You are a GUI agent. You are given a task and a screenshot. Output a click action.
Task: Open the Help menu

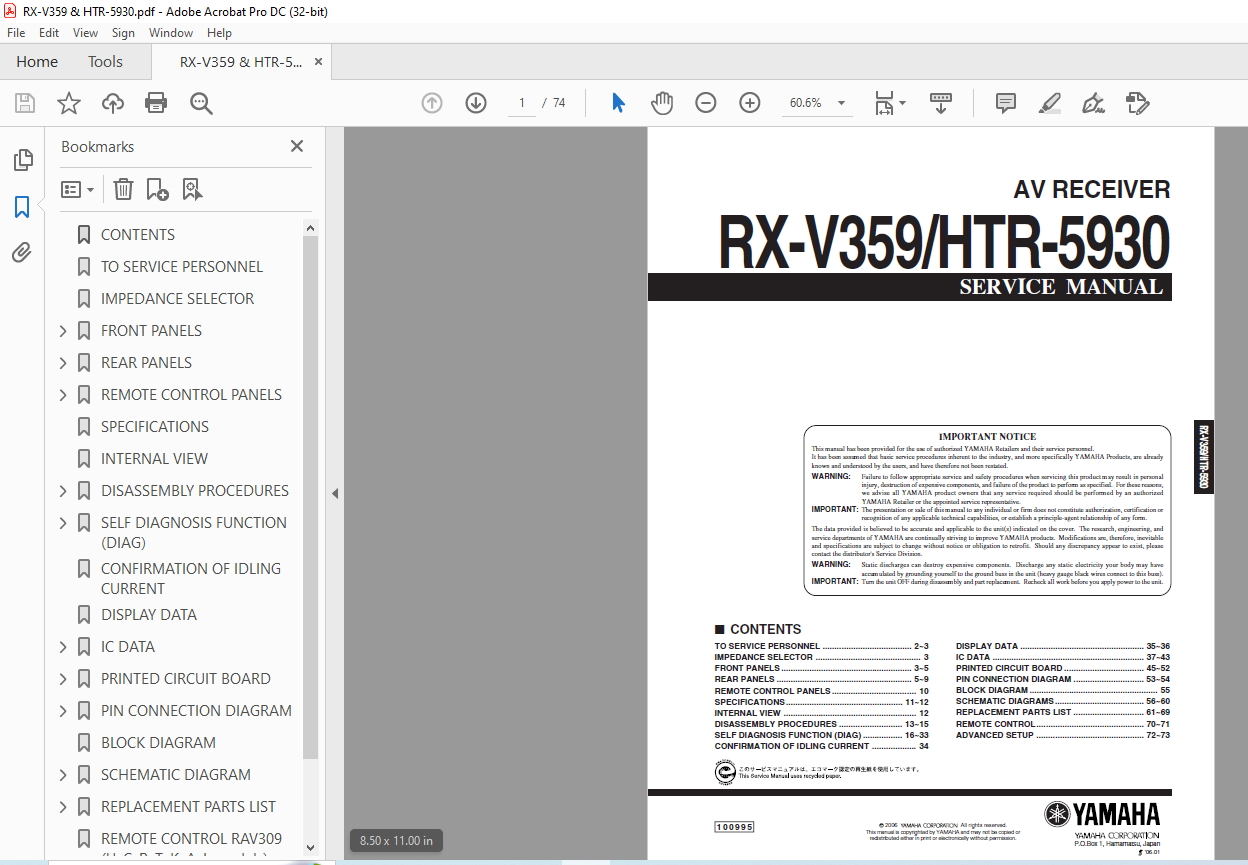(x=219, y=33)
